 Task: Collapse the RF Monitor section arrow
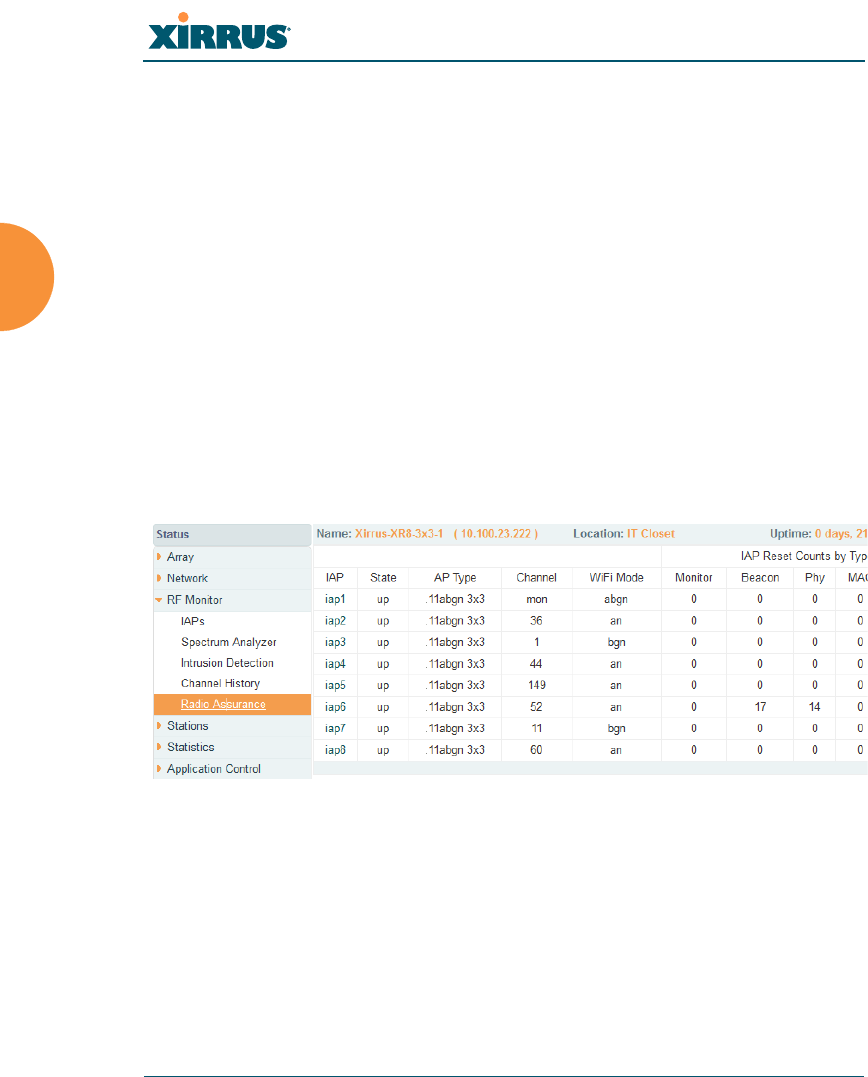click(159, 600)
